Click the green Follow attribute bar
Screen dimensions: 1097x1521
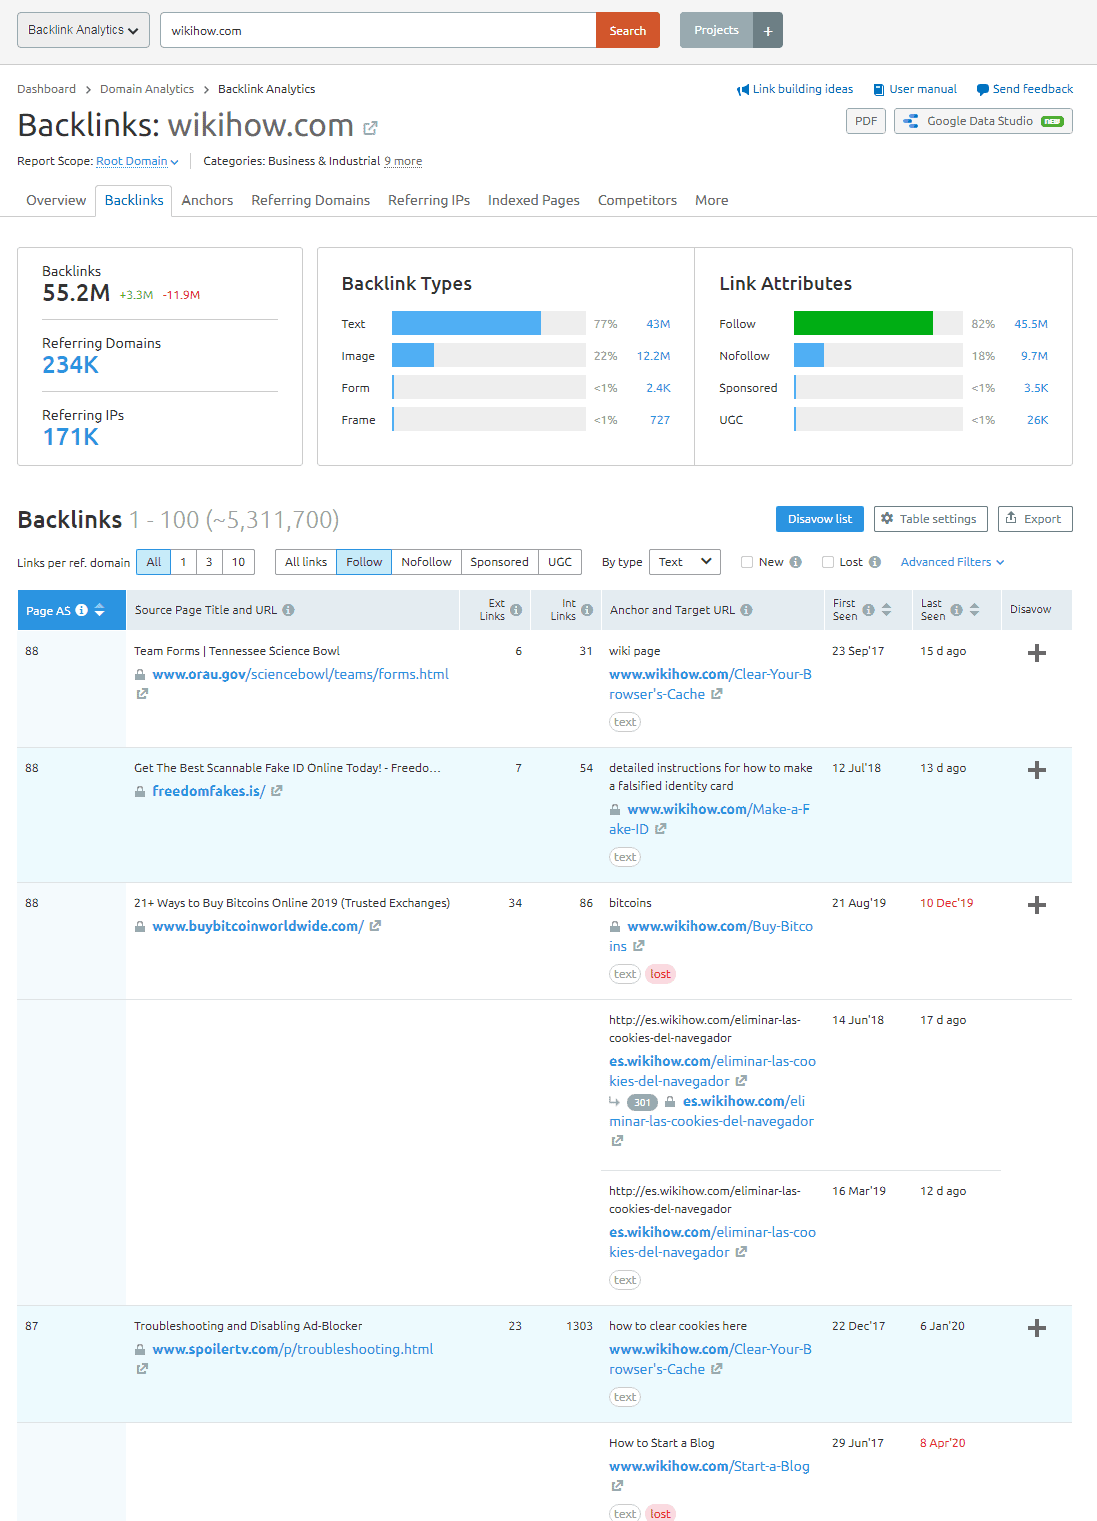click(x=862, y=323)
